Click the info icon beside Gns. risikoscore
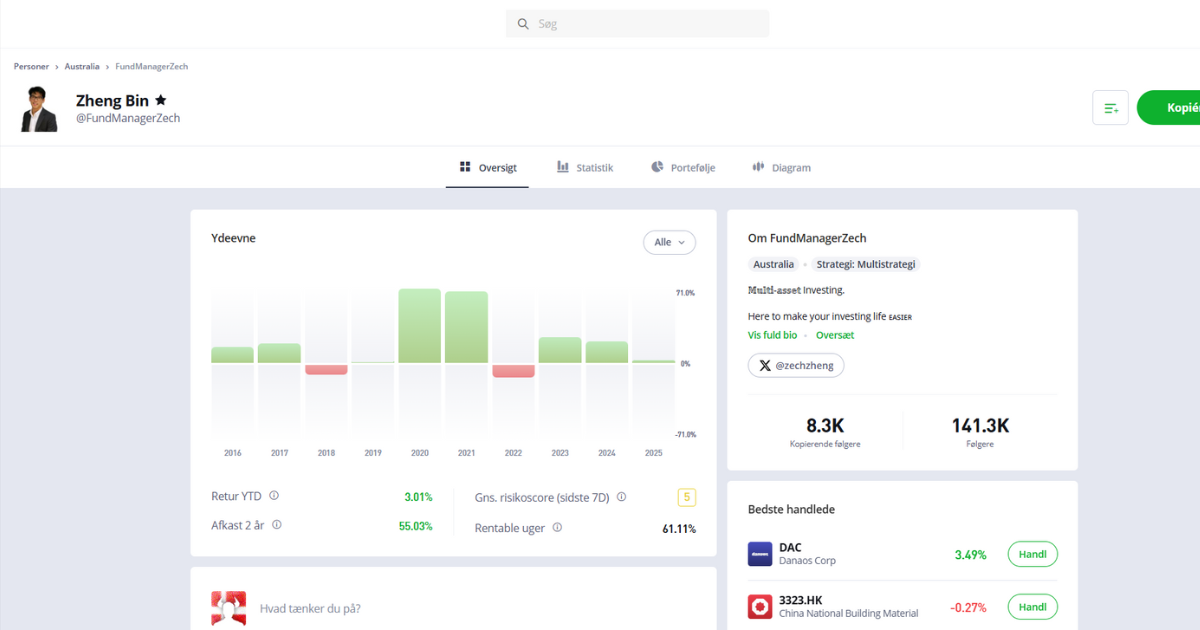 (621, 497)
